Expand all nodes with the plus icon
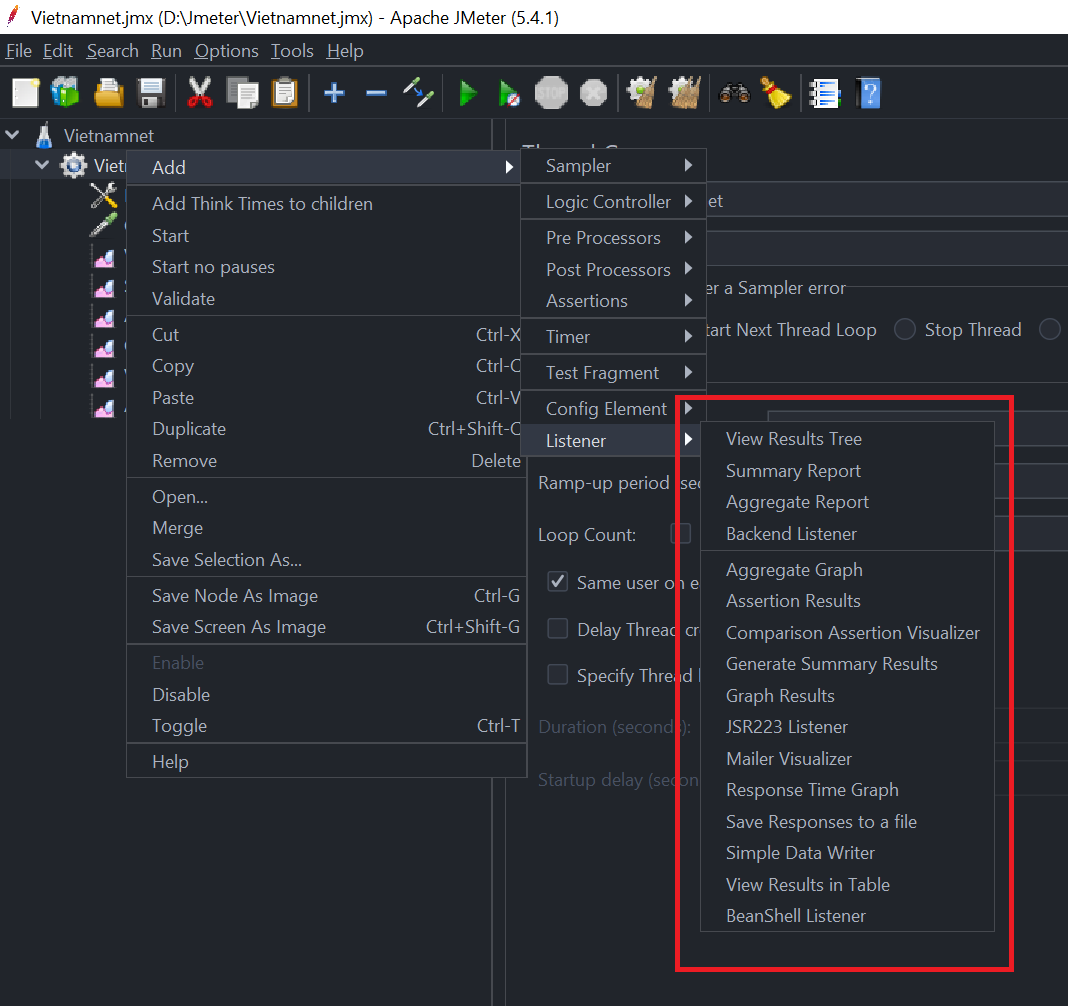The width and height of the screenshot is (1068, 1006). tap(334, 93)
